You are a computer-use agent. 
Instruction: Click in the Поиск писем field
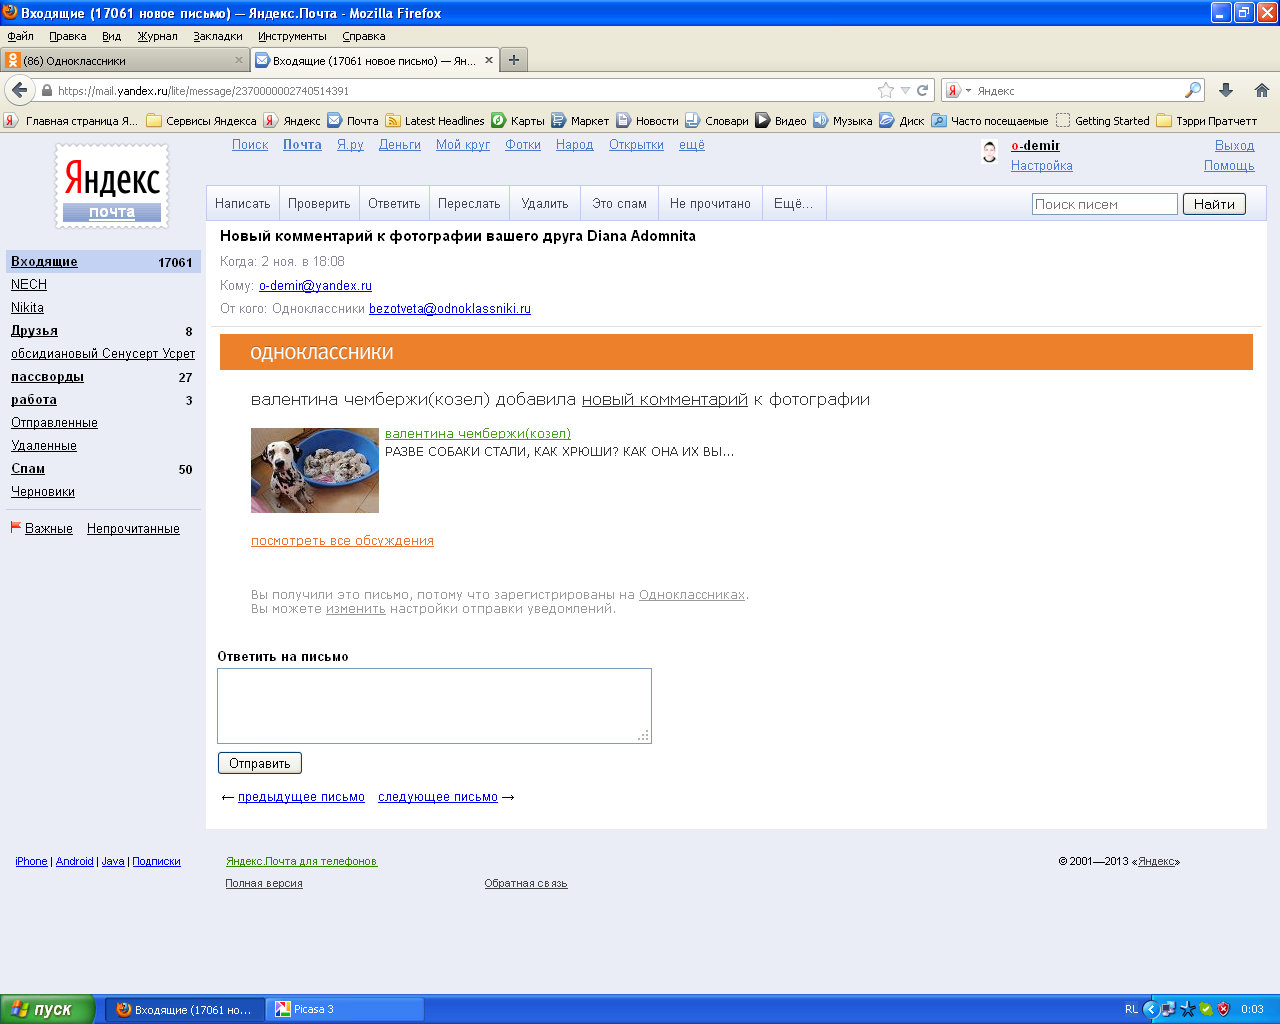coord(1105,204)
